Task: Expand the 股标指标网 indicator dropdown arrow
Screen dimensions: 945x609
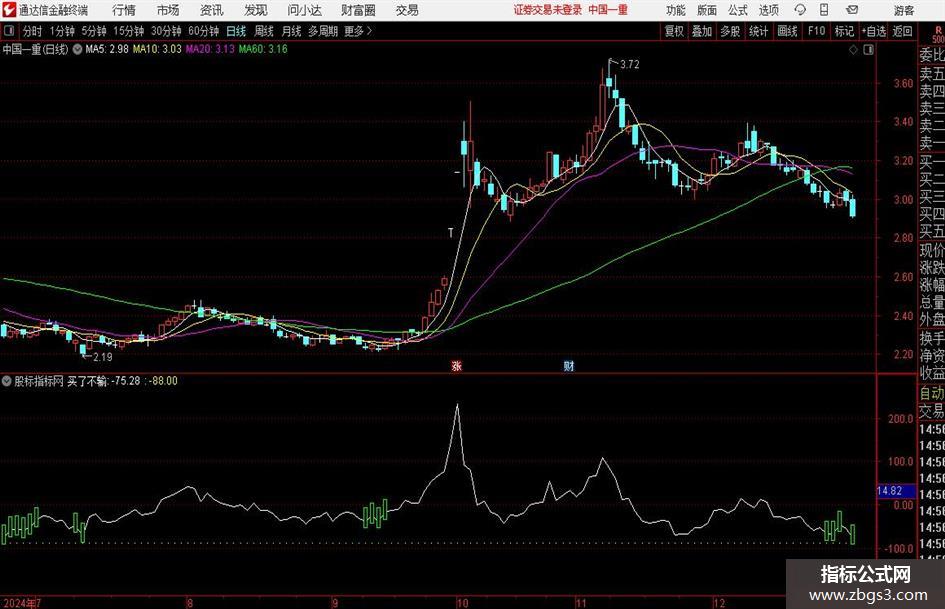Action: click(7, 381)
